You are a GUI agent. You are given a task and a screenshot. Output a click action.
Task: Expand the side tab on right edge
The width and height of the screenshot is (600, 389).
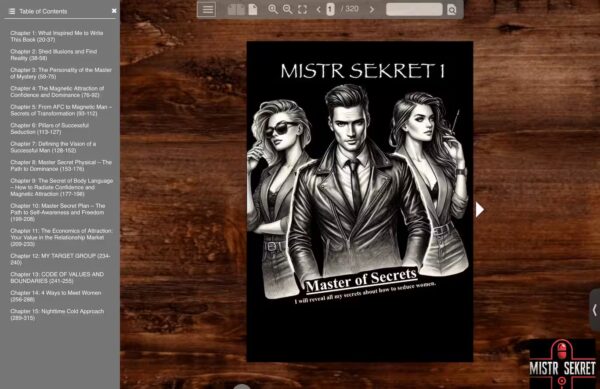coord(595,310)
